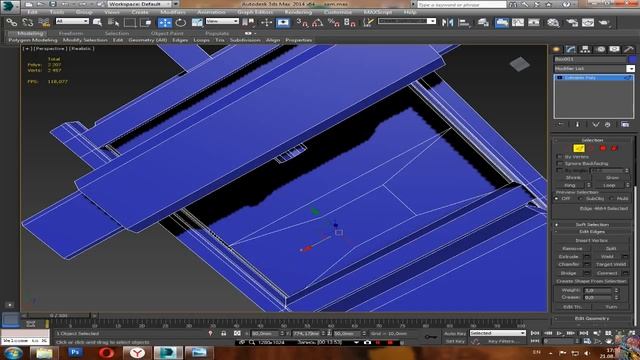Click the Unlink Selection tool

pyautogui.click(x=28, y=22)
